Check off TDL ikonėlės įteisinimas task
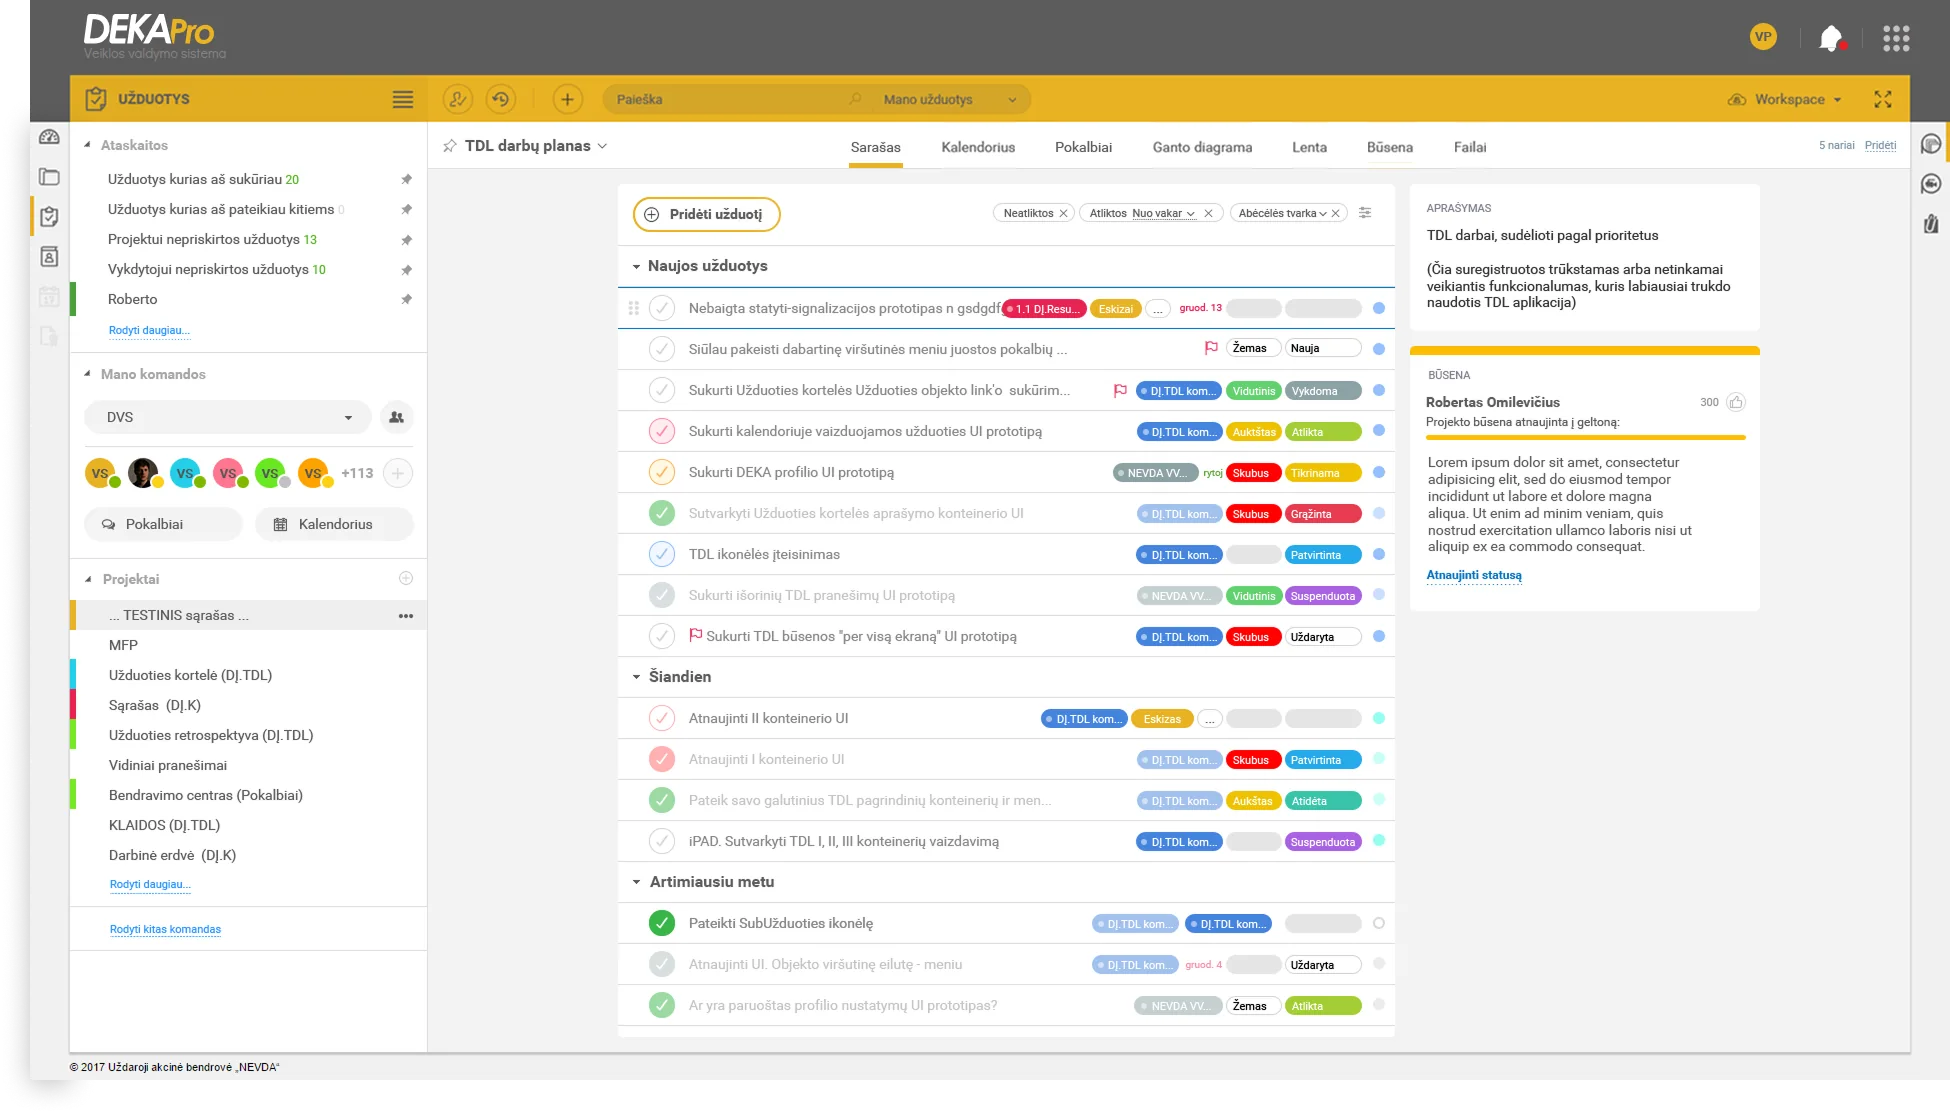1950x1114 pixels. point(662,554)
